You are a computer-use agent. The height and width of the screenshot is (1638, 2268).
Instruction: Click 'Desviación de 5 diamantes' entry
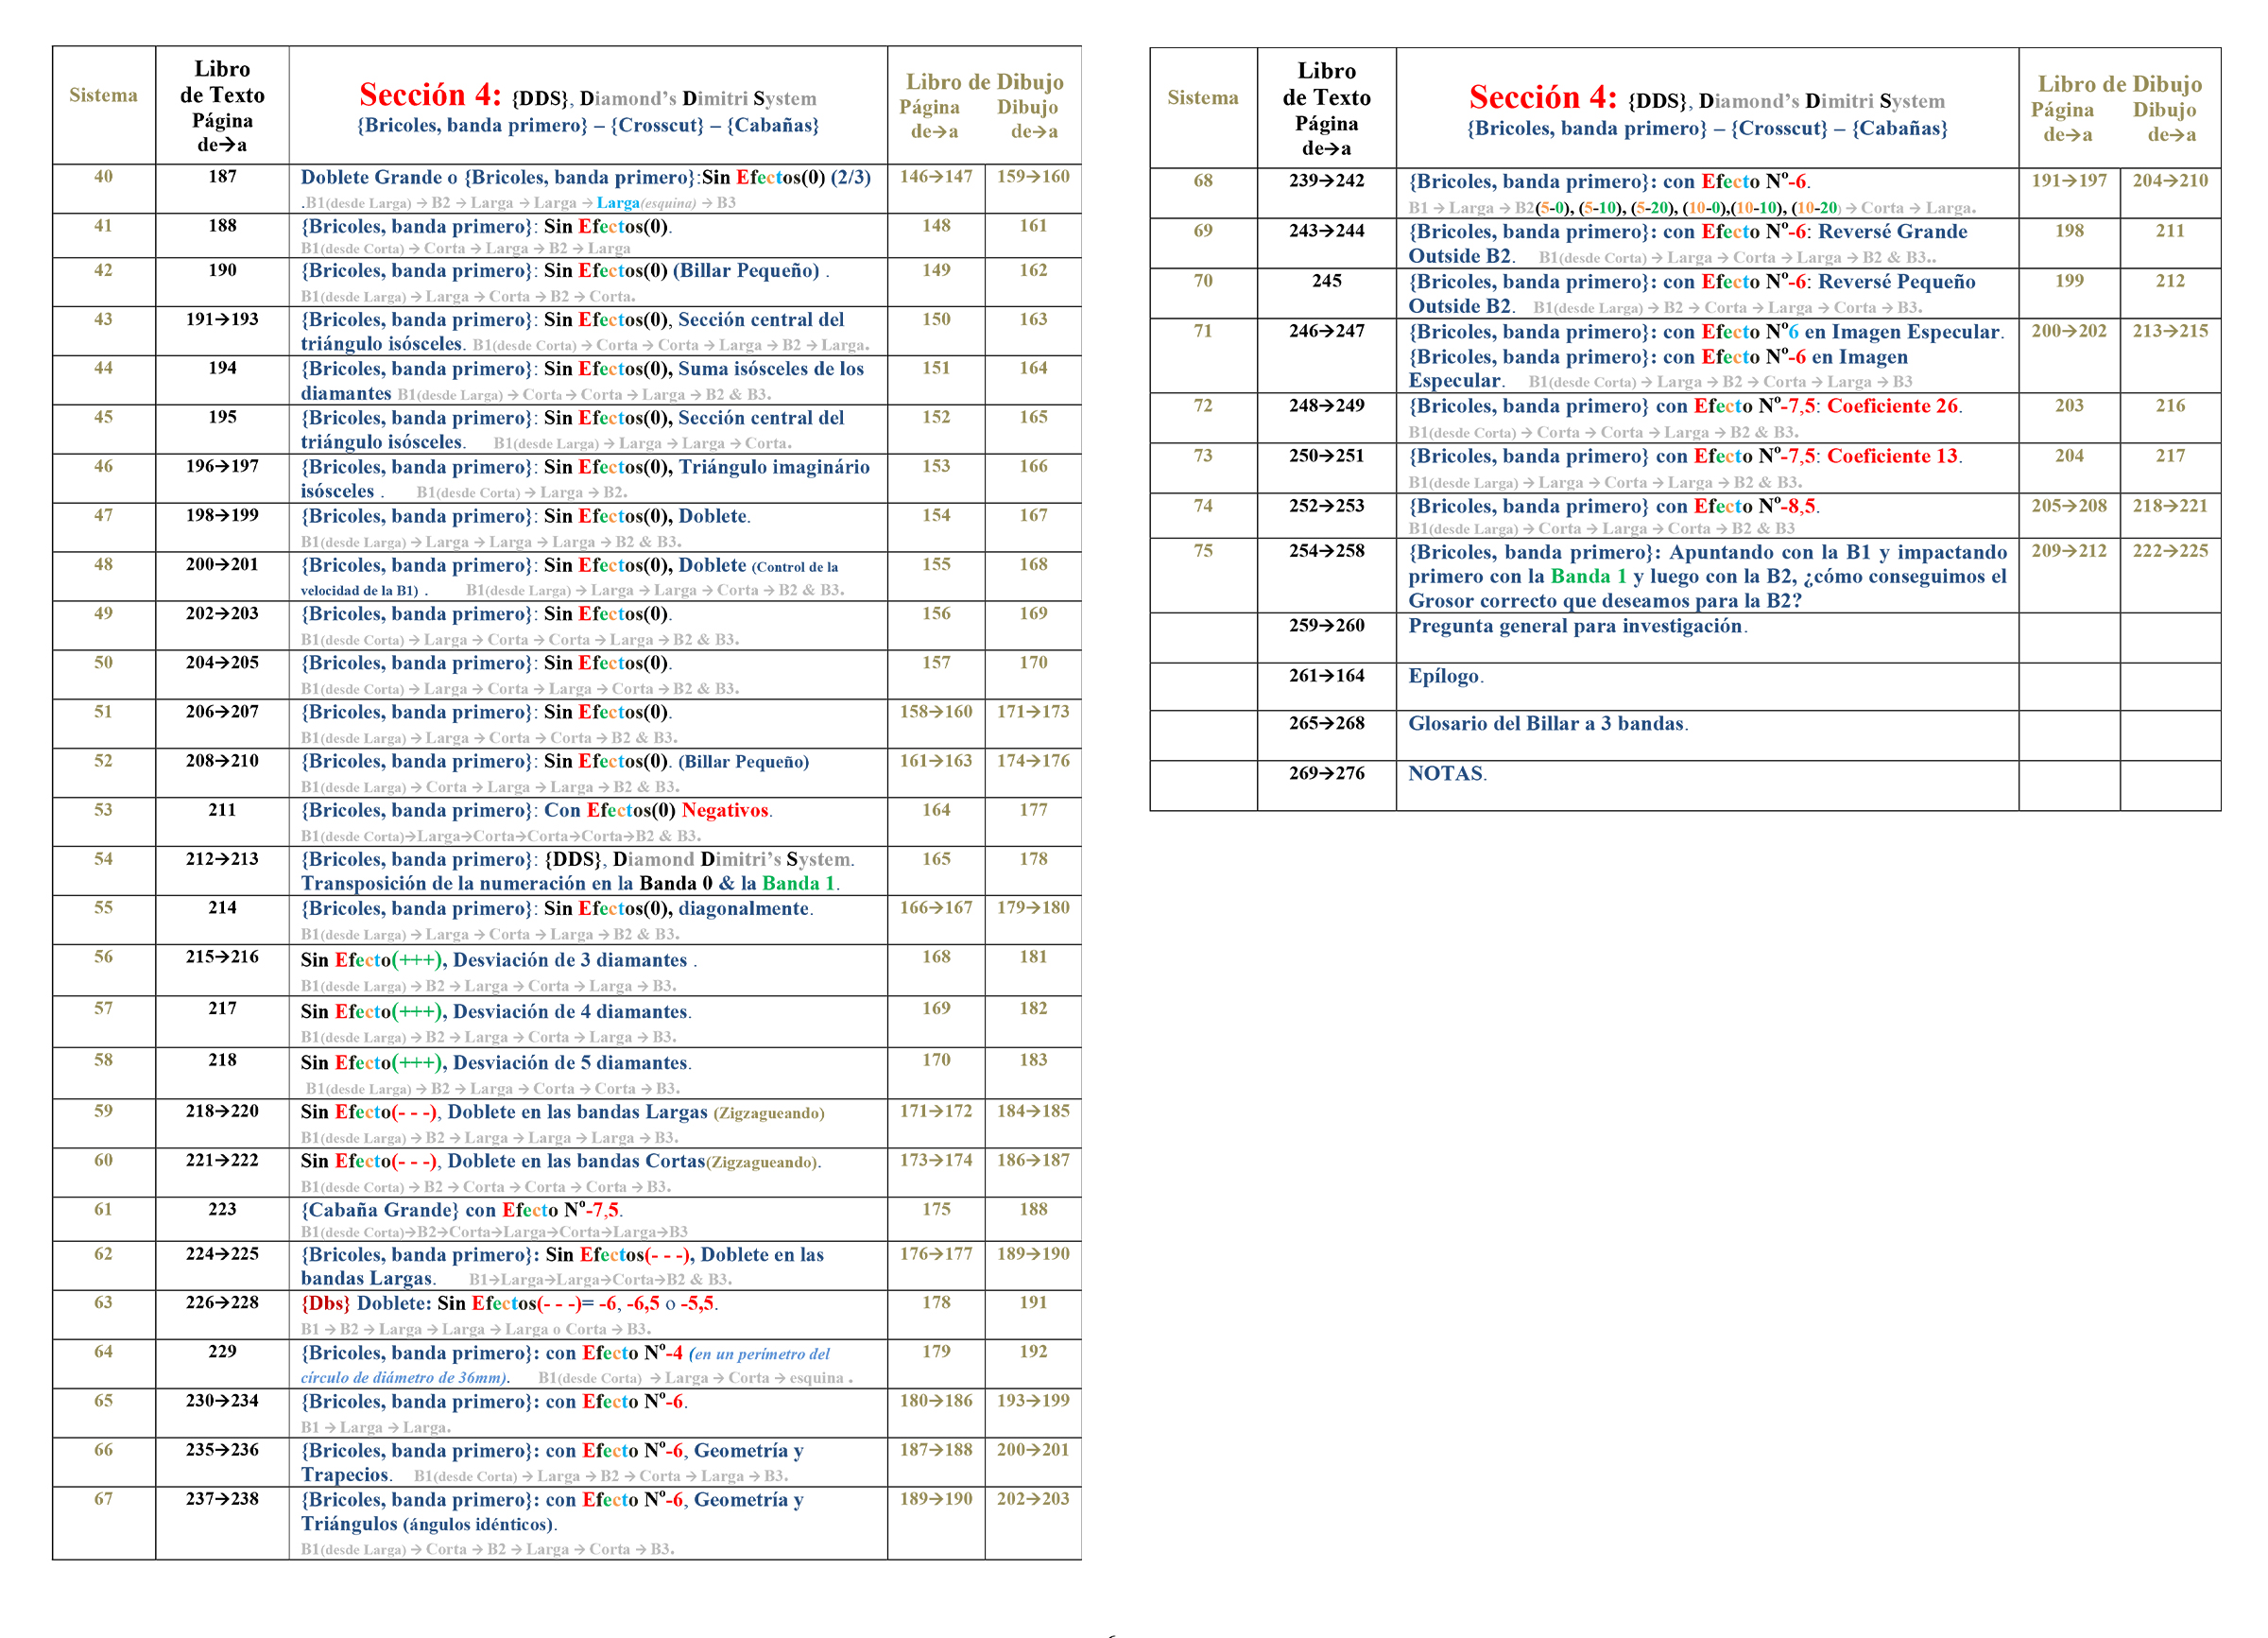pos(570,1063)
